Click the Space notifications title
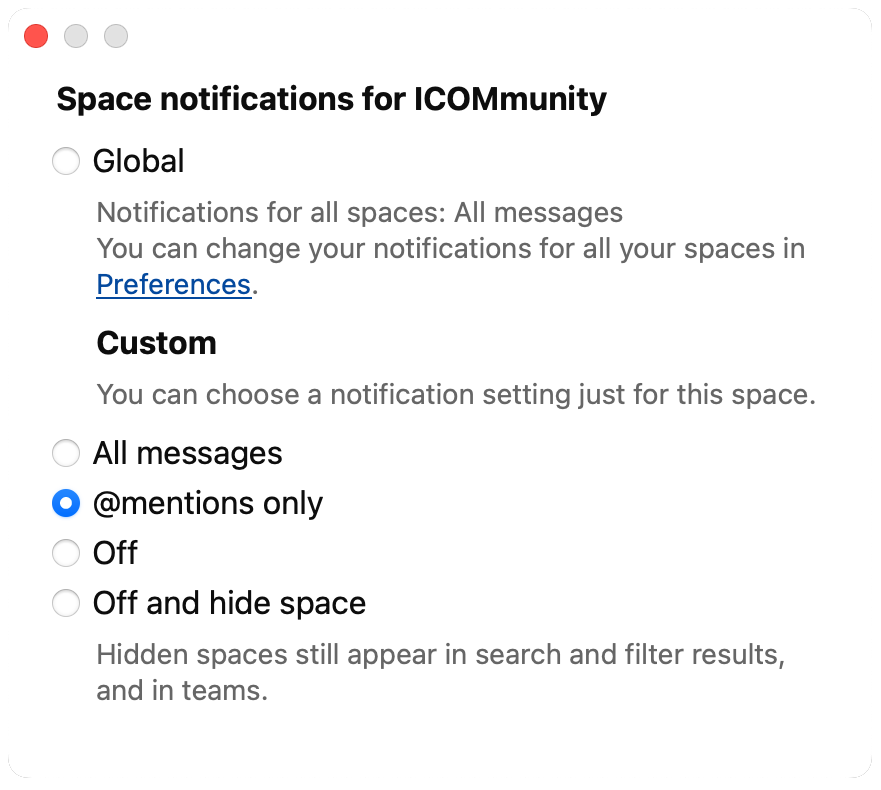Image resolution: width=881 pixels, height=790 pixels. [x=331, y=99]
